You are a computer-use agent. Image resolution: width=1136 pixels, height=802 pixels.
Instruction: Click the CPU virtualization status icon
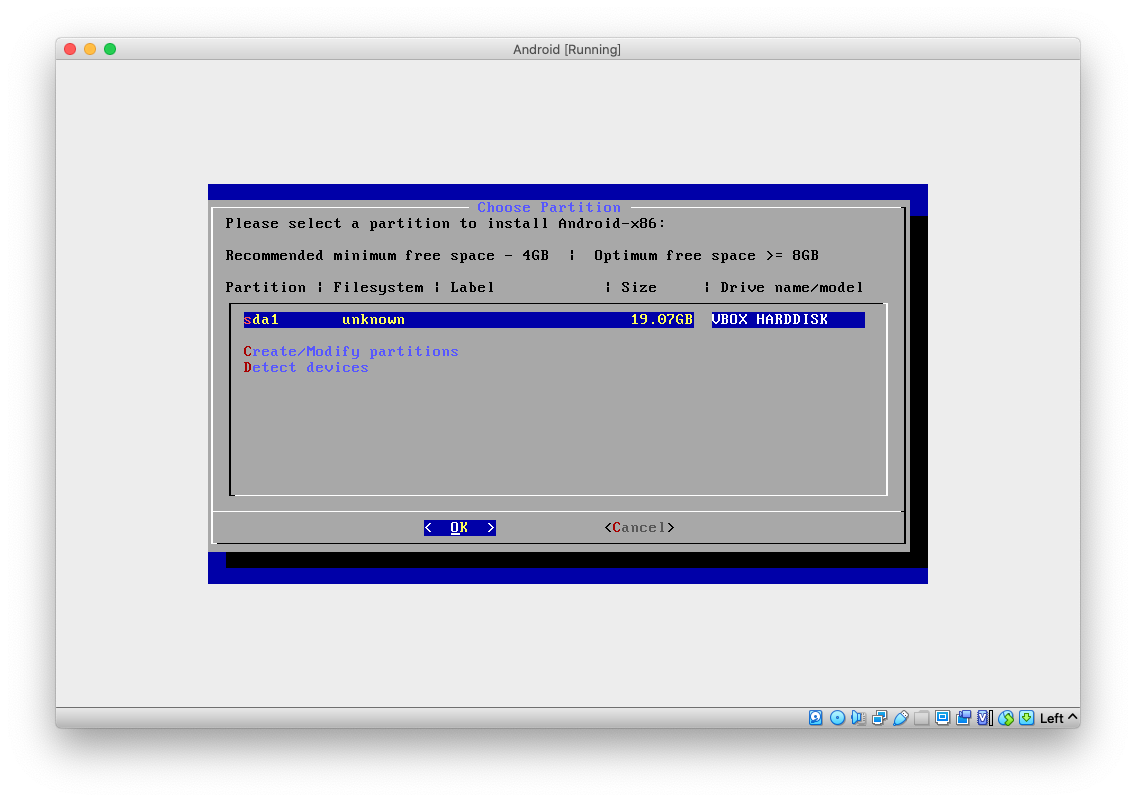(985, 718)
